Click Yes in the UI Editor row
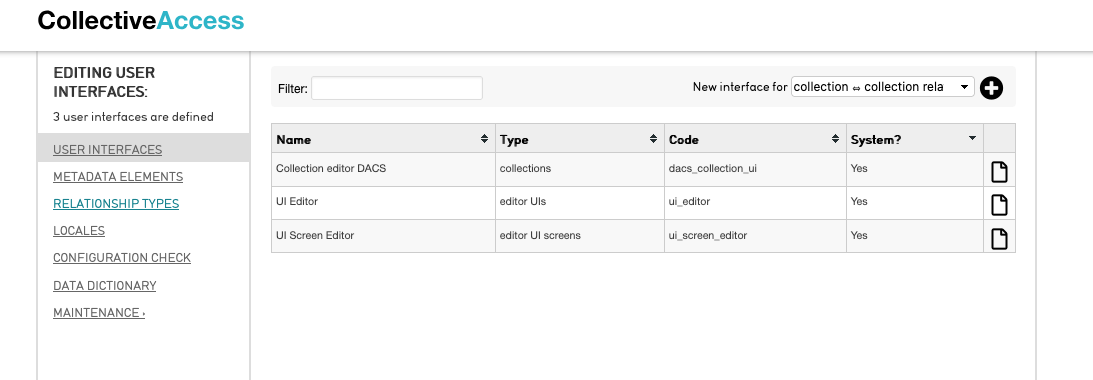 click(859, 202)
